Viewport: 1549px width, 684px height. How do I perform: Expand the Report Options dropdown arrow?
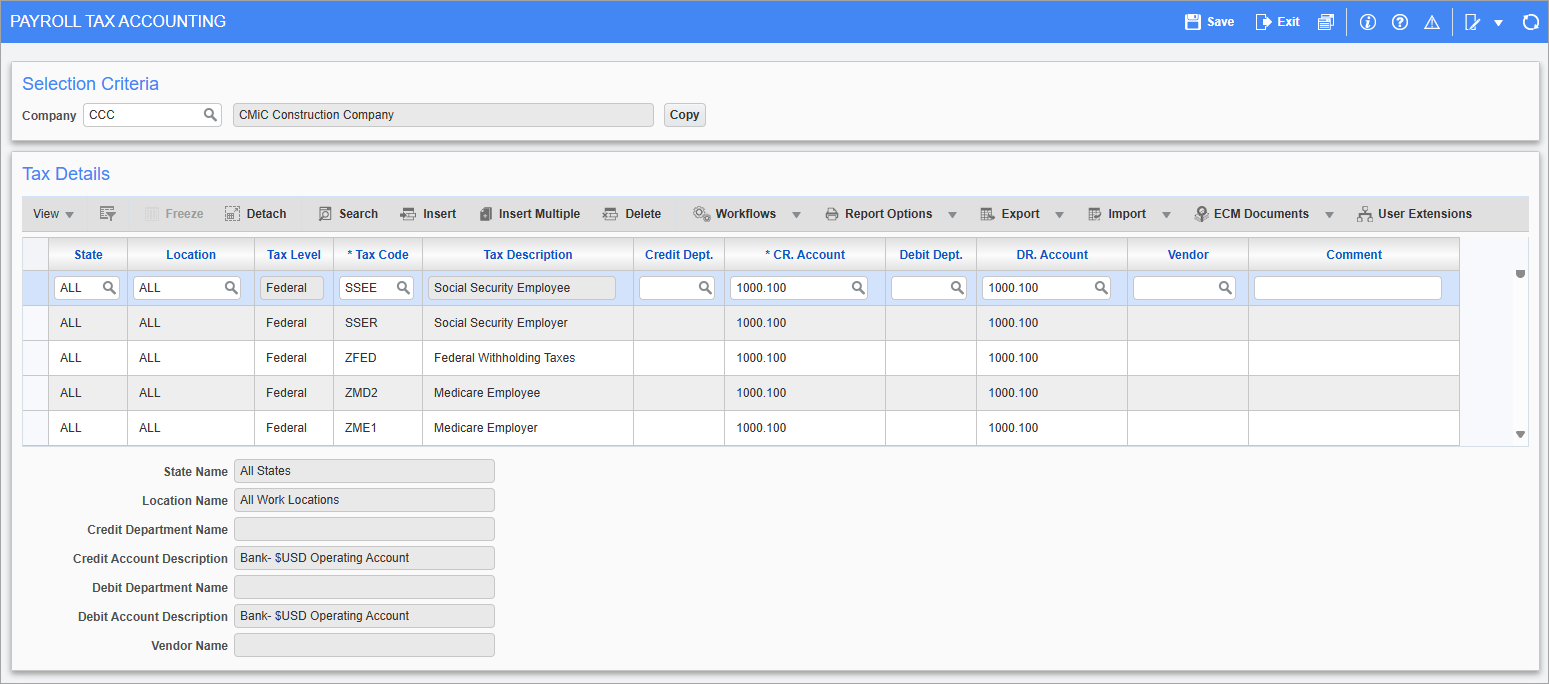point(952,215)
